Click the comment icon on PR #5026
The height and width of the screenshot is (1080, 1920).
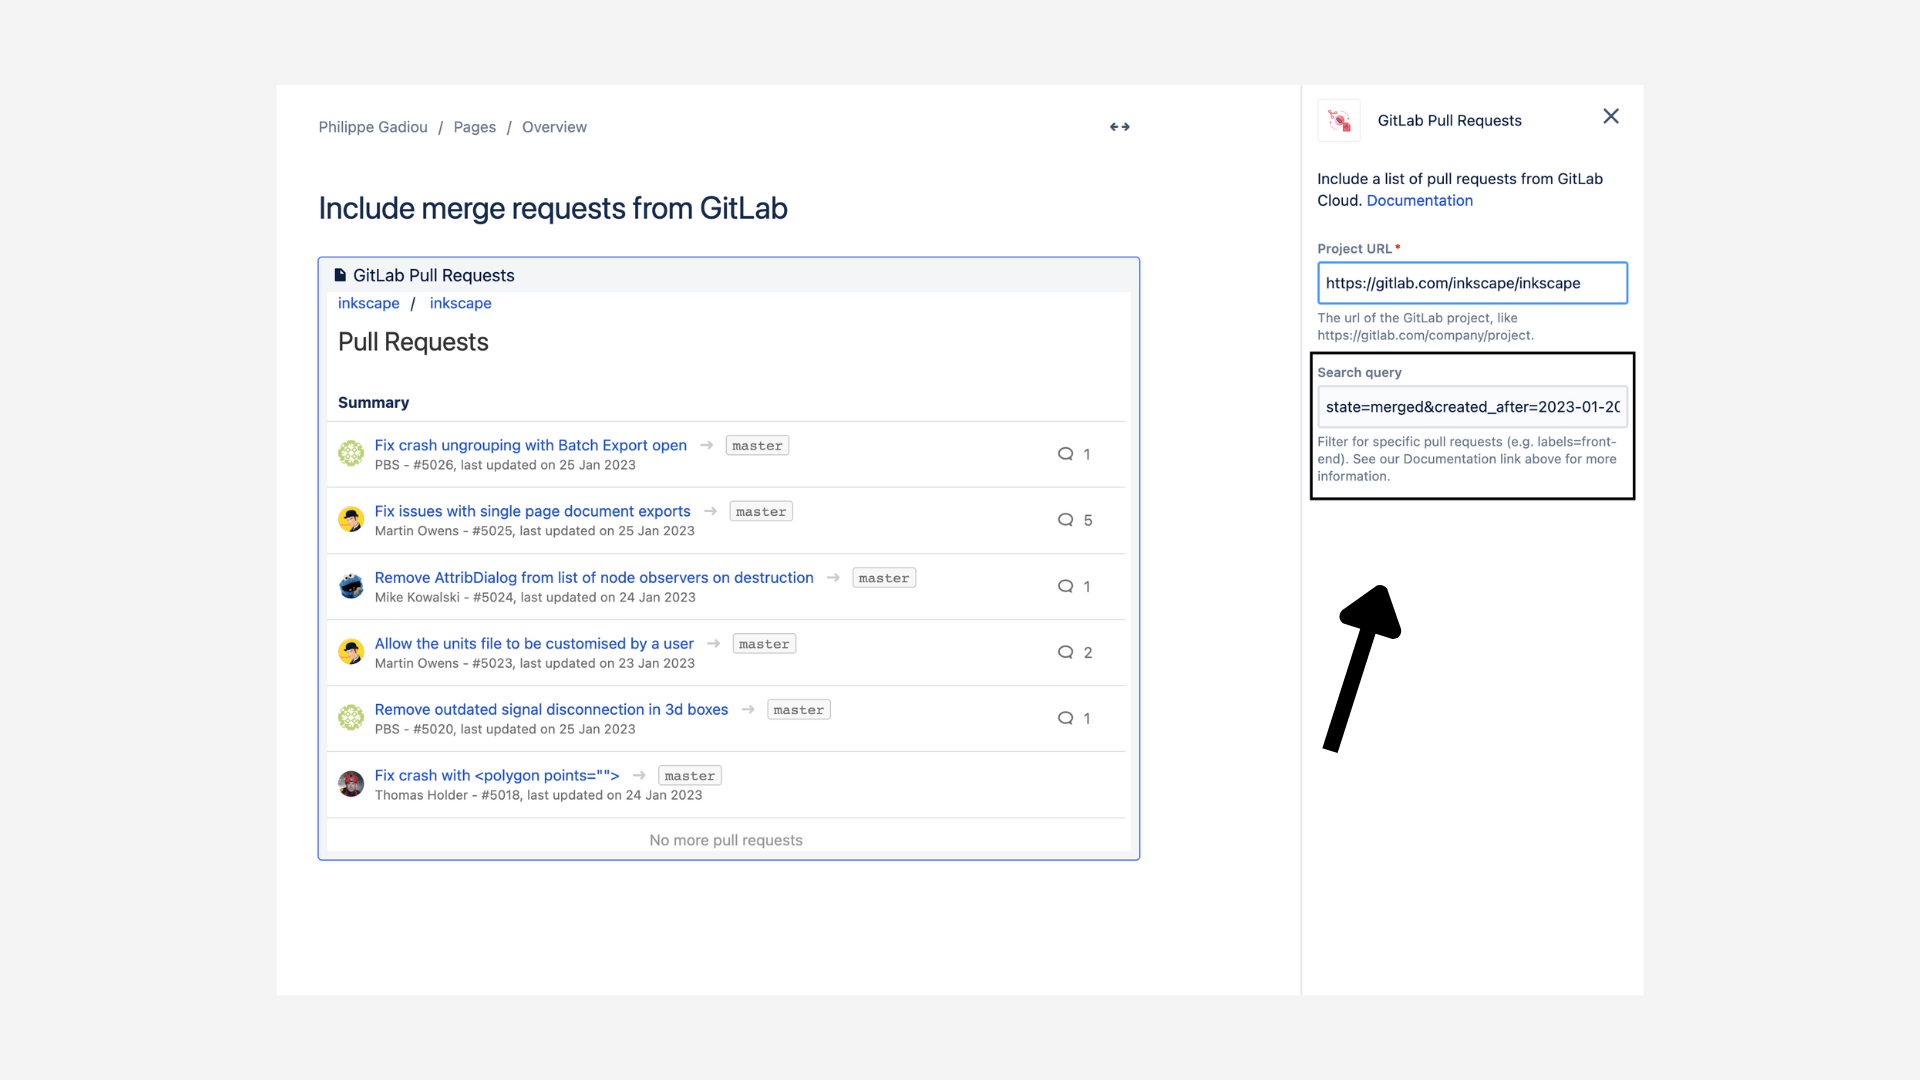click(1066, 453)
